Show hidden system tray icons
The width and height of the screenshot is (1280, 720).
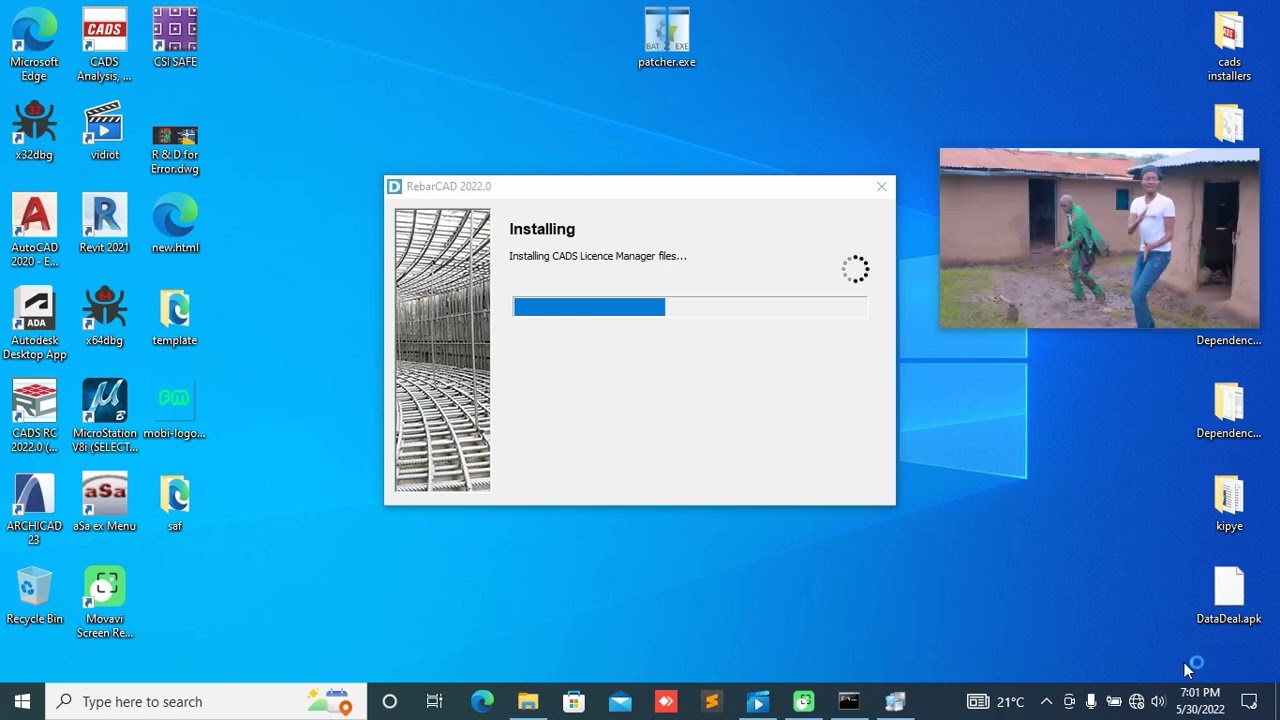(x=1046, y=701)
